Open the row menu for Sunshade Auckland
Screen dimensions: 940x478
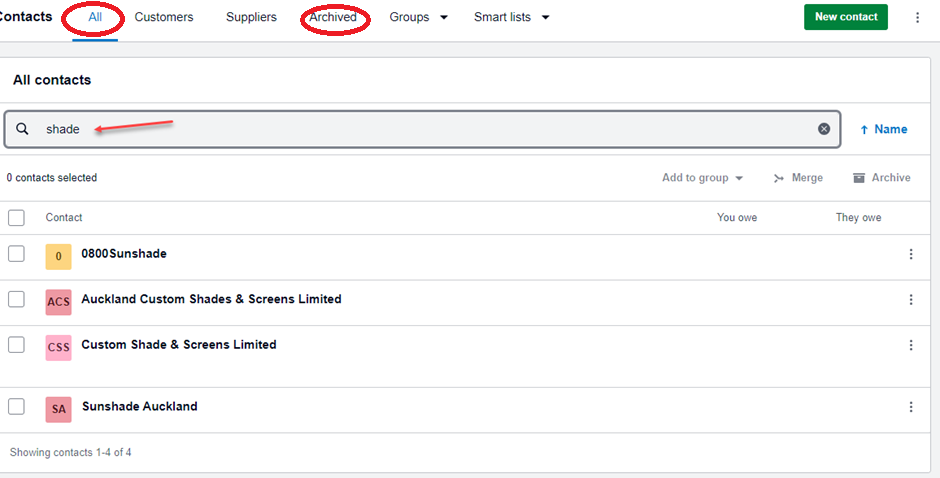911,407
